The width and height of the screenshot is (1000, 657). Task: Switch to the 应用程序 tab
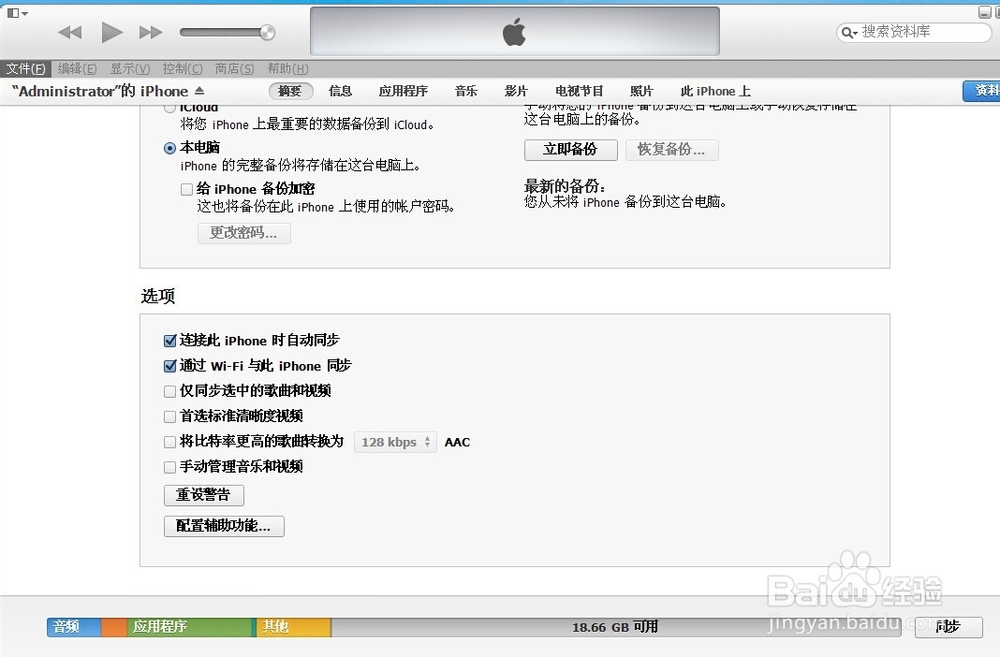coord(403,91)
